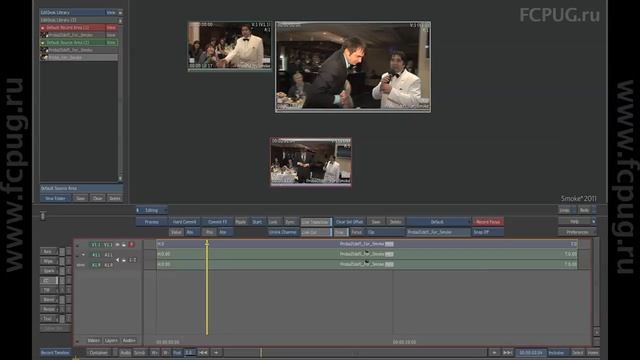
Task: Toggle the Ripple button
Action: click(x=241, y=222)
